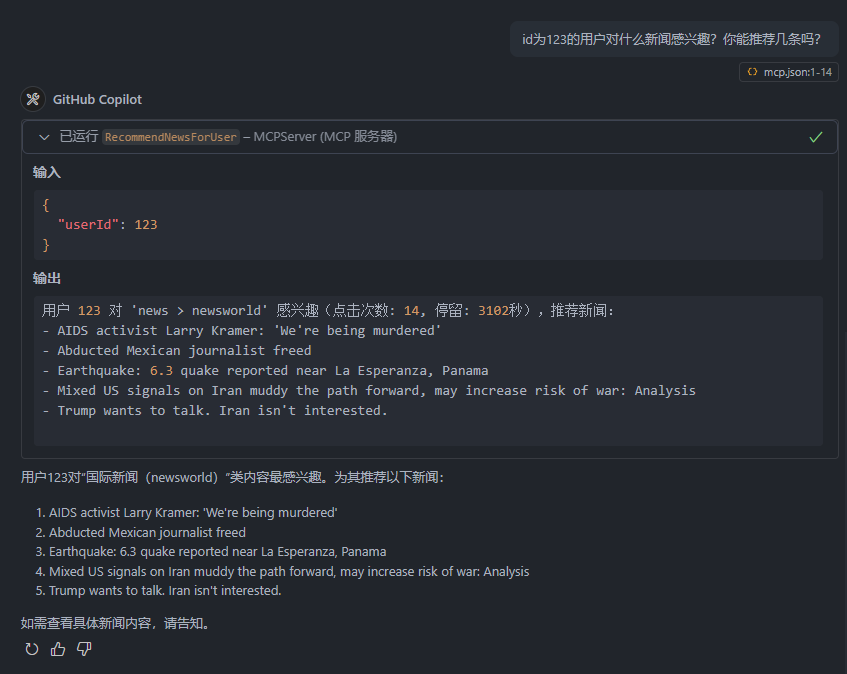
Task: Retry the response with the refresh icon
Action: 32,649
